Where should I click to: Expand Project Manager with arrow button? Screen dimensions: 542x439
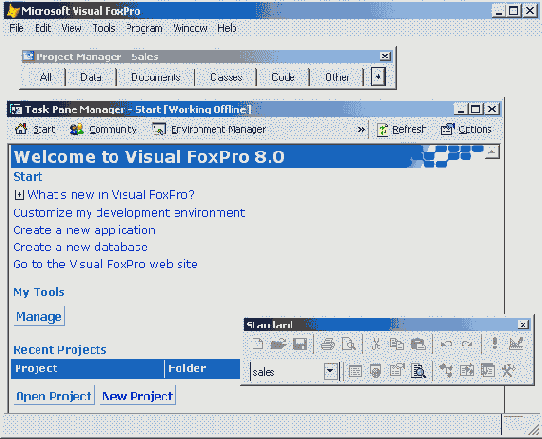pyautogui.click(x=378, y=76)
